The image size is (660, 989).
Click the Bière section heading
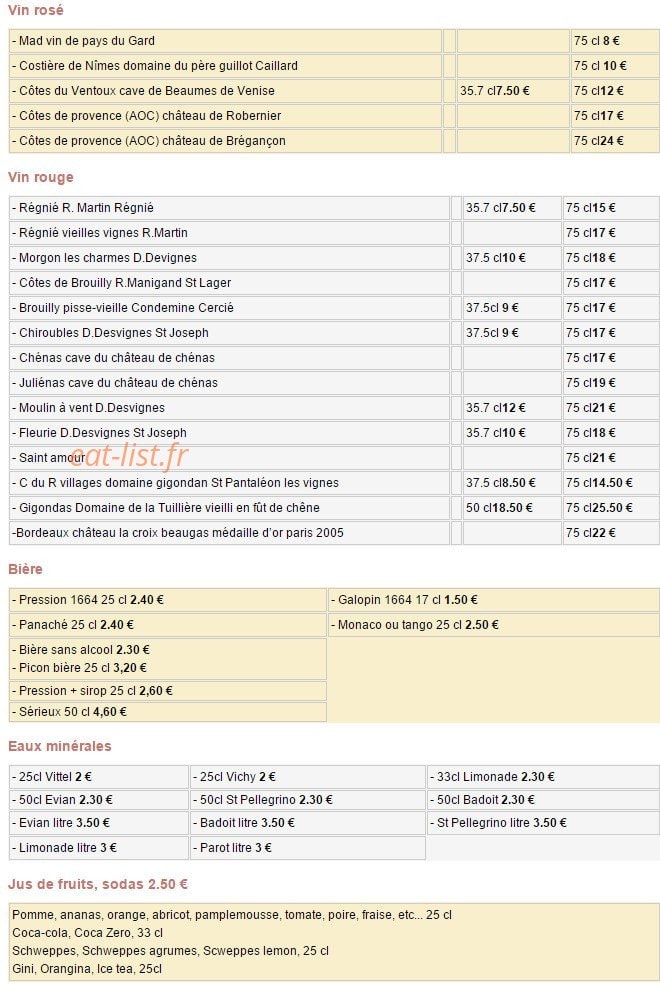pyautogui.click(x=25, y=569)
